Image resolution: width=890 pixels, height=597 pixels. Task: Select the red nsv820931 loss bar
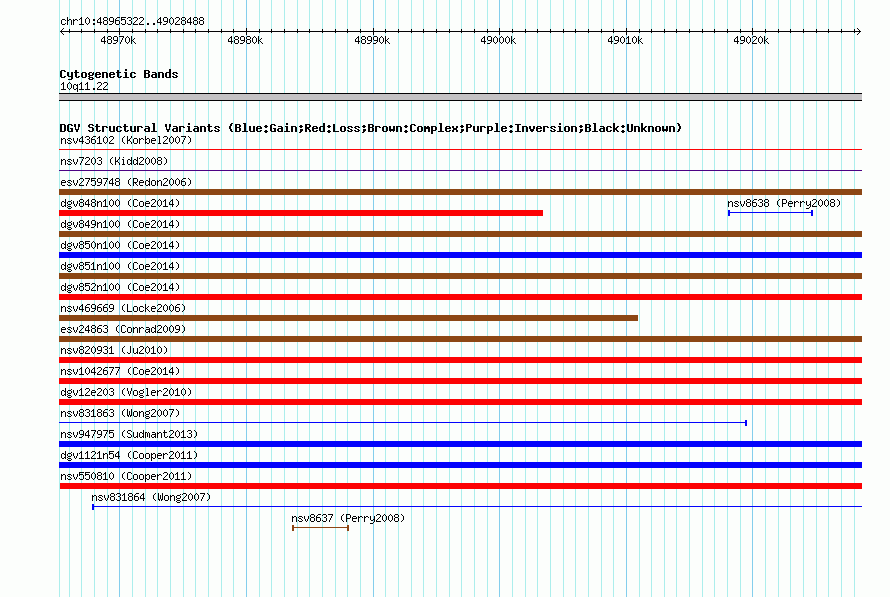point(460,360)
